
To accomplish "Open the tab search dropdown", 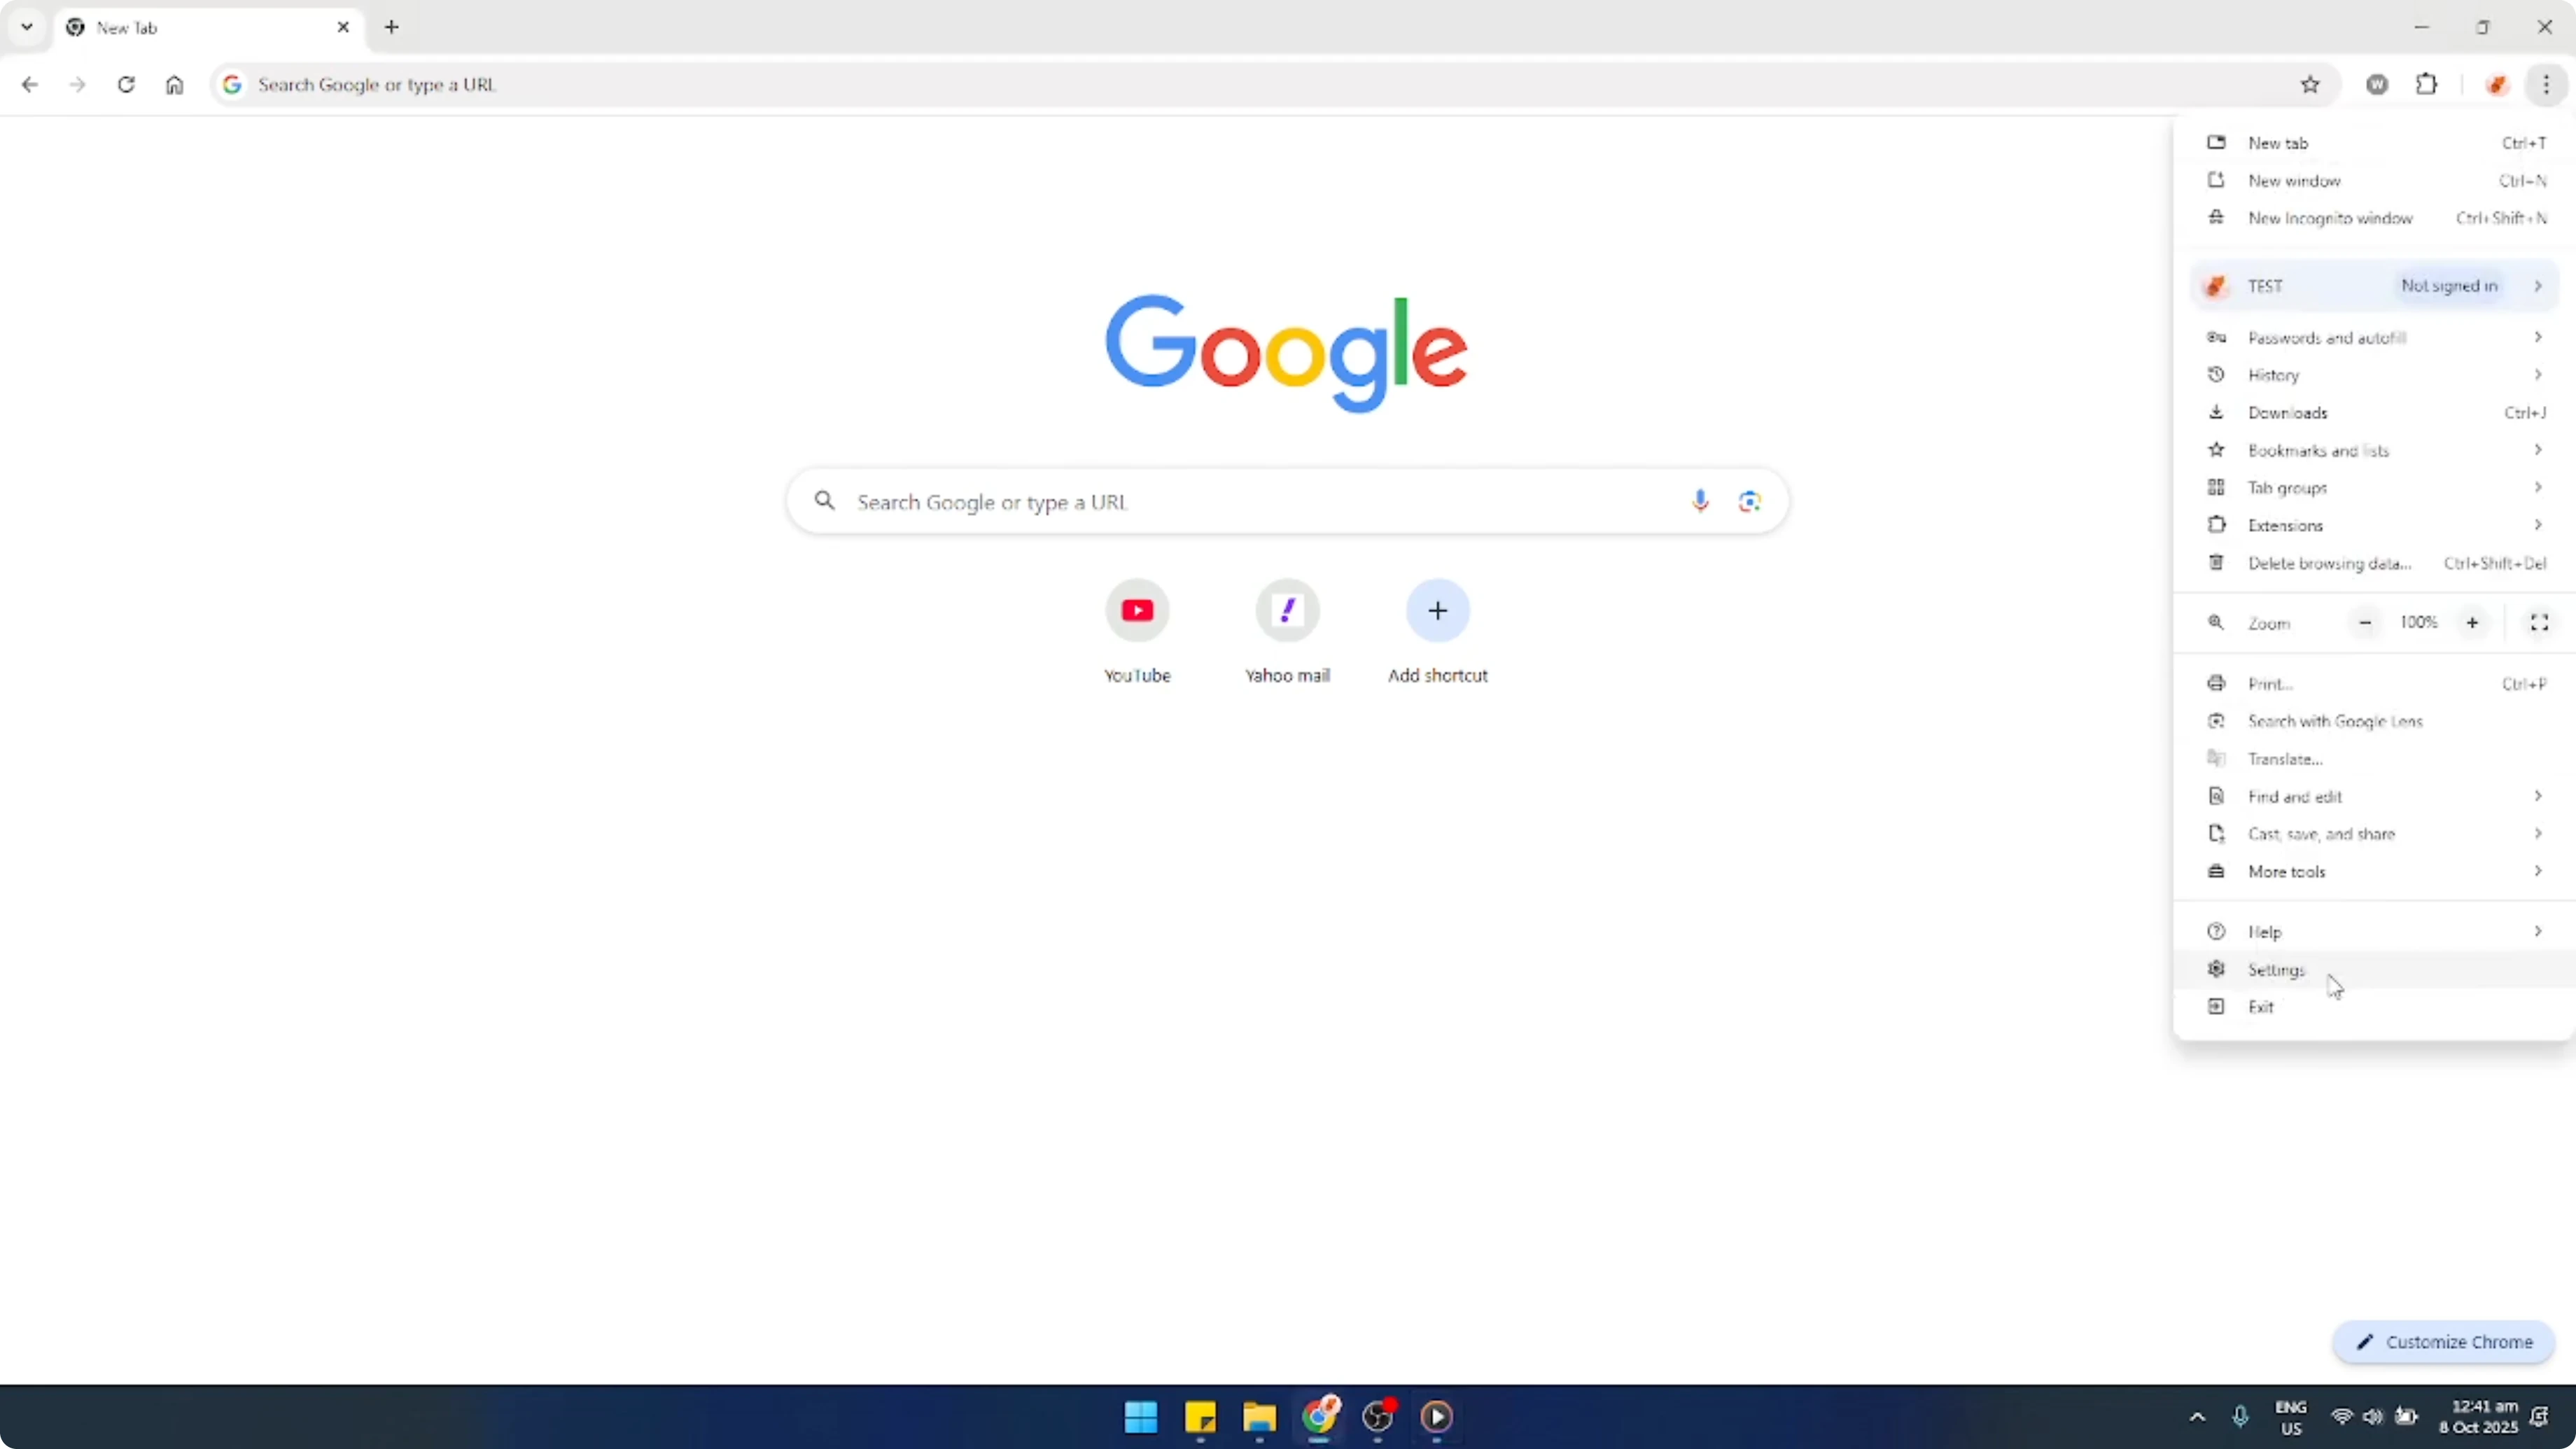I will [26, 27].
